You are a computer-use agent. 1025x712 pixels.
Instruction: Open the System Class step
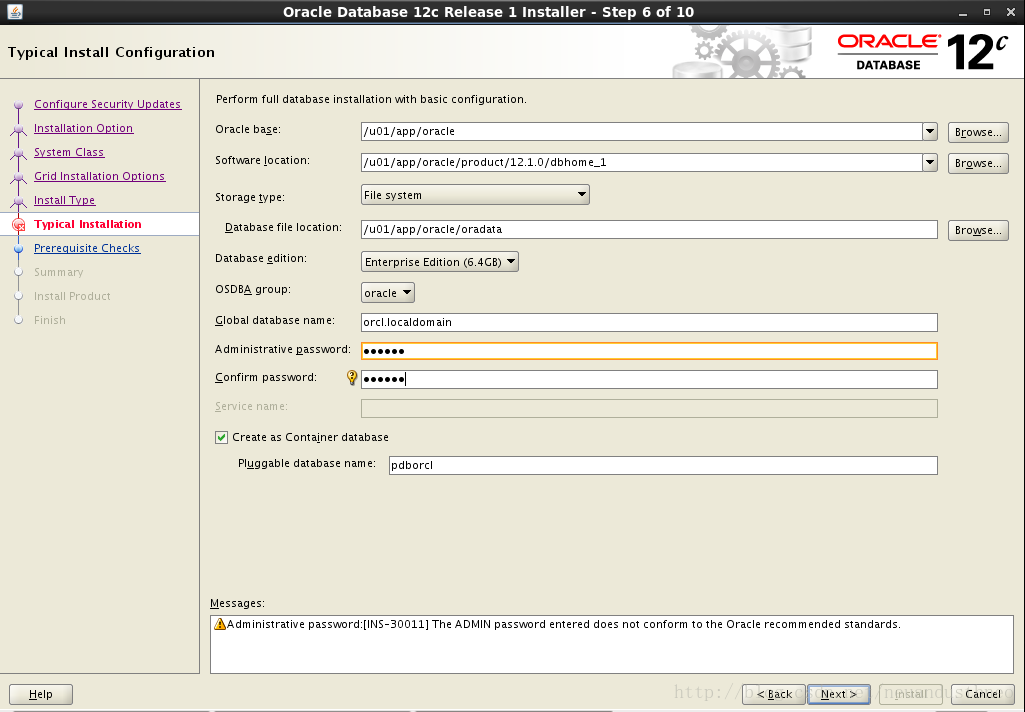tap(69, 152)
